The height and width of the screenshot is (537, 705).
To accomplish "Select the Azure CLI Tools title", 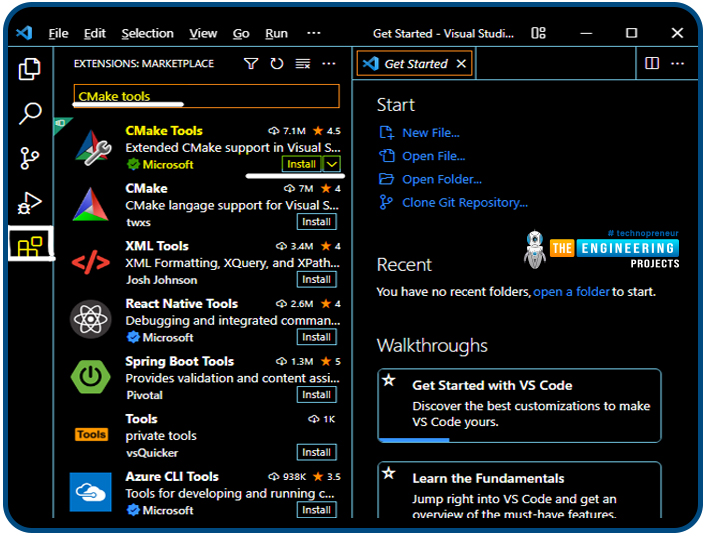I will click(x=172, y=476).
